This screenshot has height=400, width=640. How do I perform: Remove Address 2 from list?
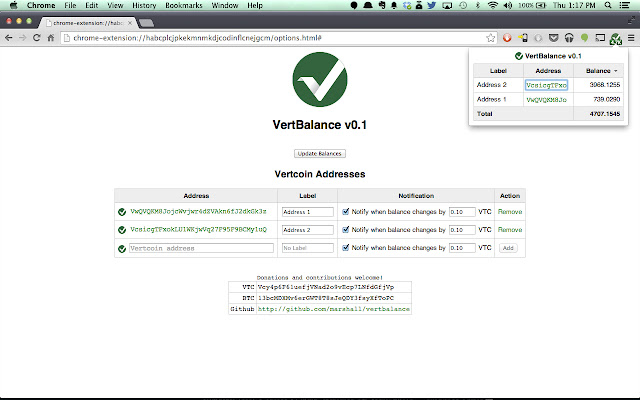tap(510, 230)
